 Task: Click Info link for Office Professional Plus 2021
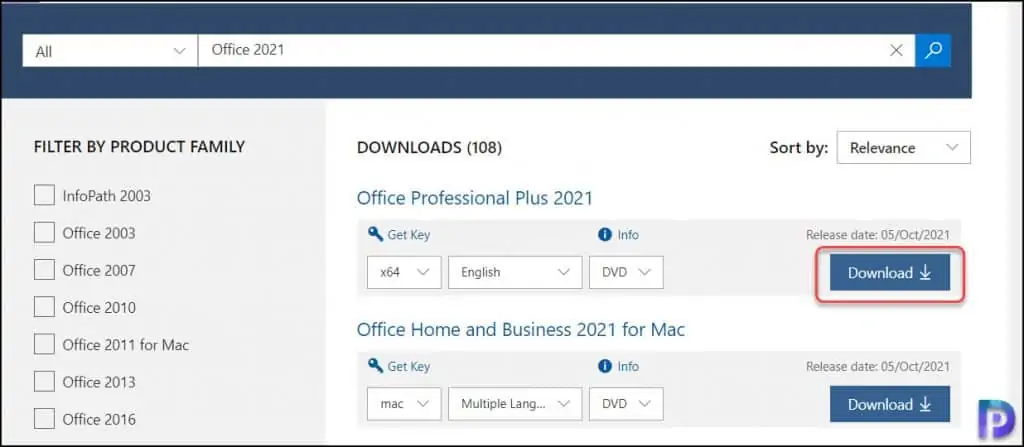tap(628, 235)
